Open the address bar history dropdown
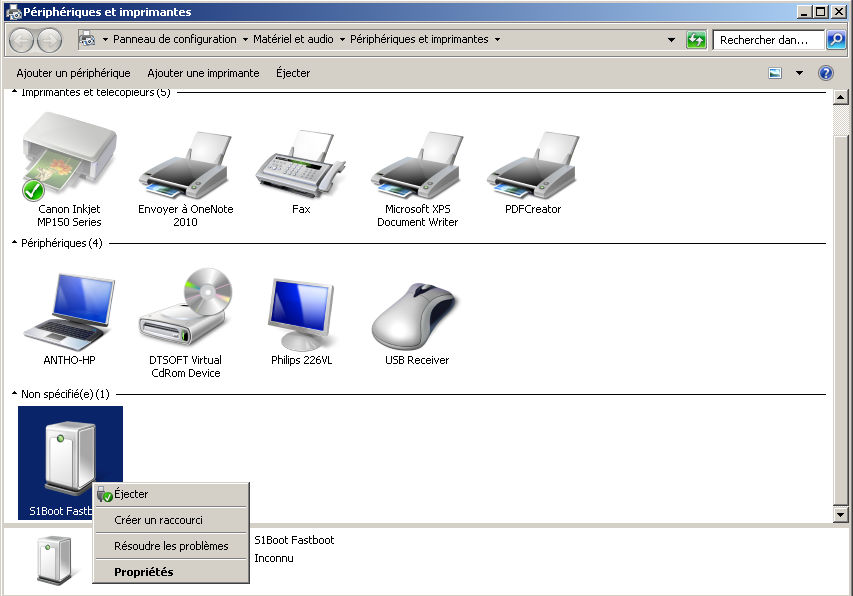853x596 pixels. click(x=671, y=40)
